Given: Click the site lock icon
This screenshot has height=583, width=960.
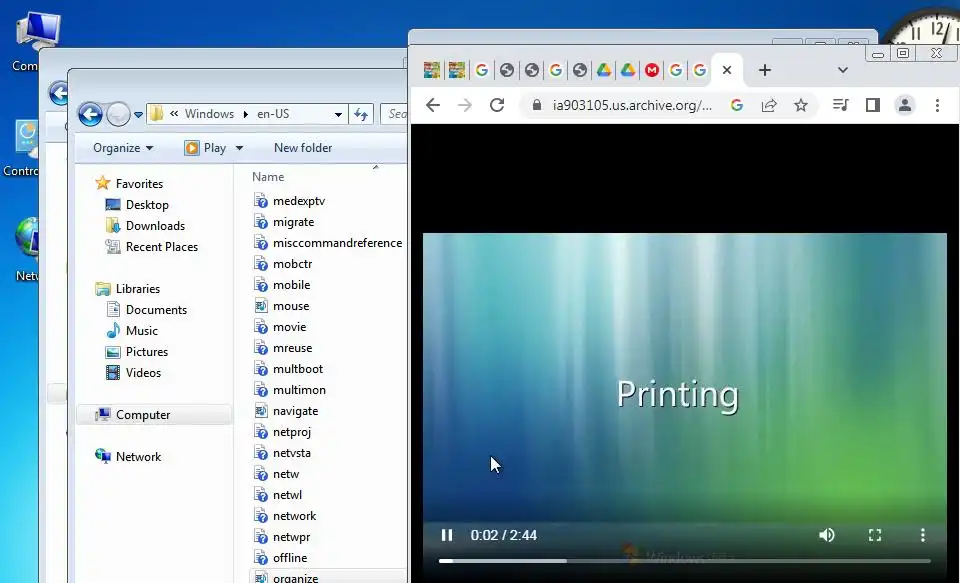Looking at the screenshot, I should [537, 105].
